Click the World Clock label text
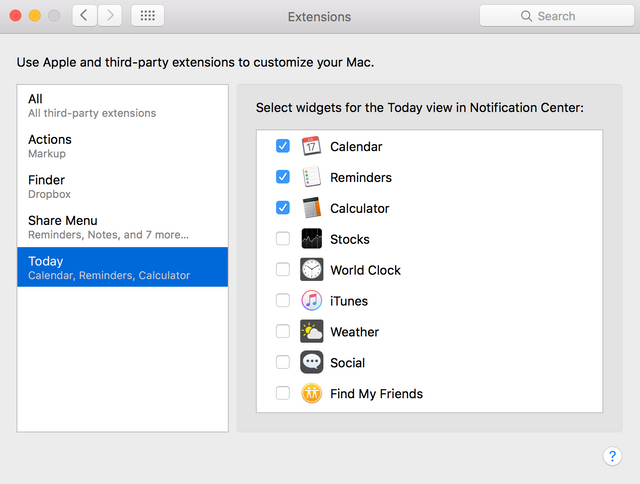 coord(365,270)
